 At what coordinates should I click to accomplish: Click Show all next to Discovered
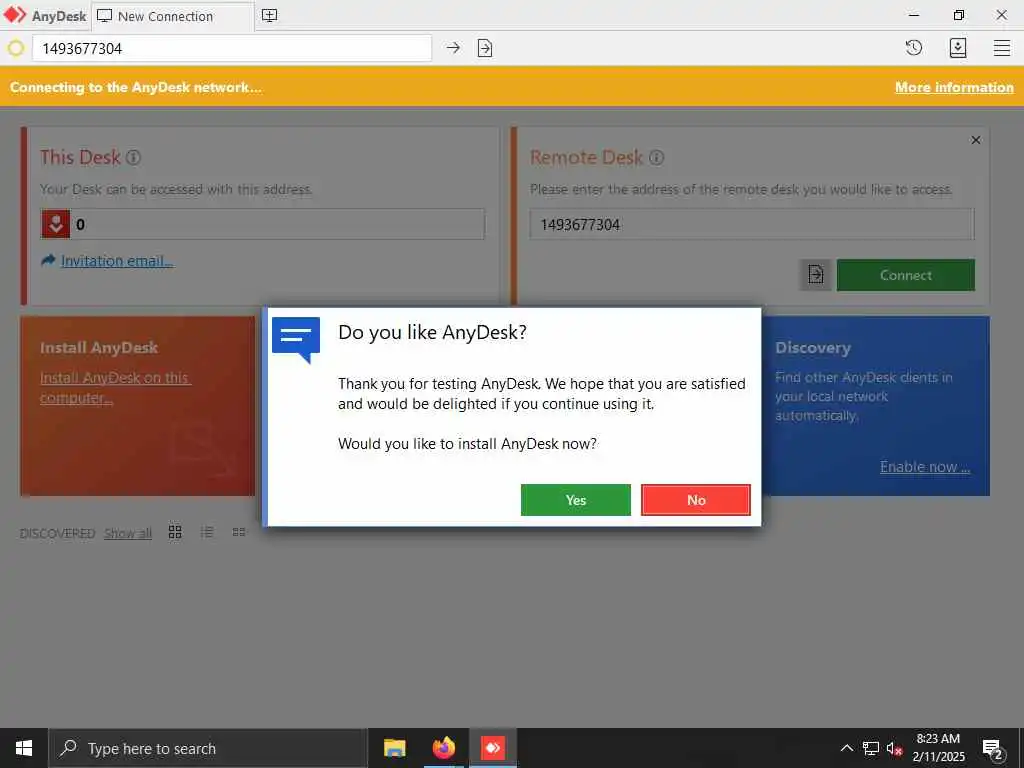(128, 533)
